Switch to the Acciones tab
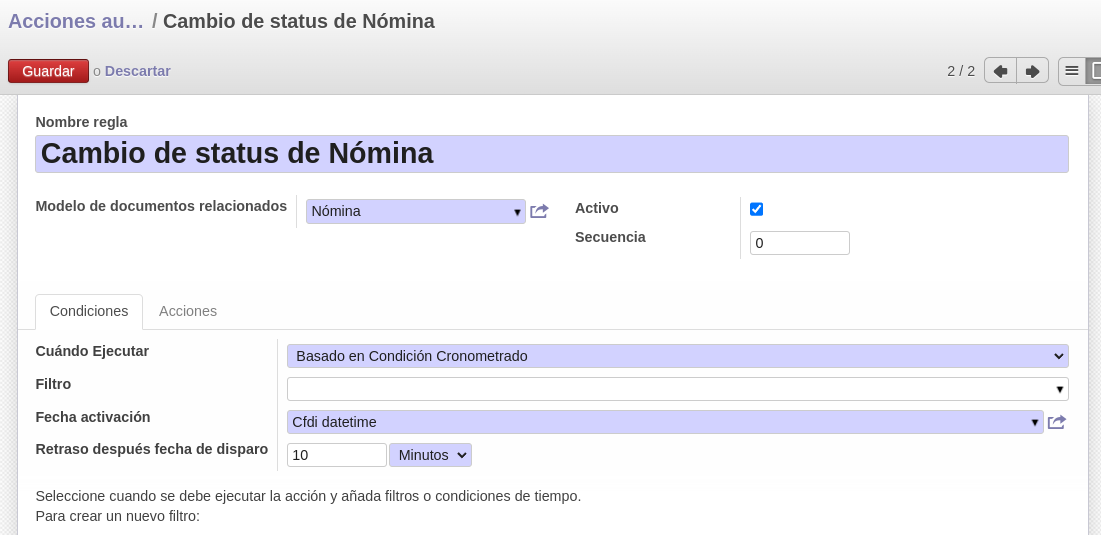 pyautogui.click(x=187, y=311)
